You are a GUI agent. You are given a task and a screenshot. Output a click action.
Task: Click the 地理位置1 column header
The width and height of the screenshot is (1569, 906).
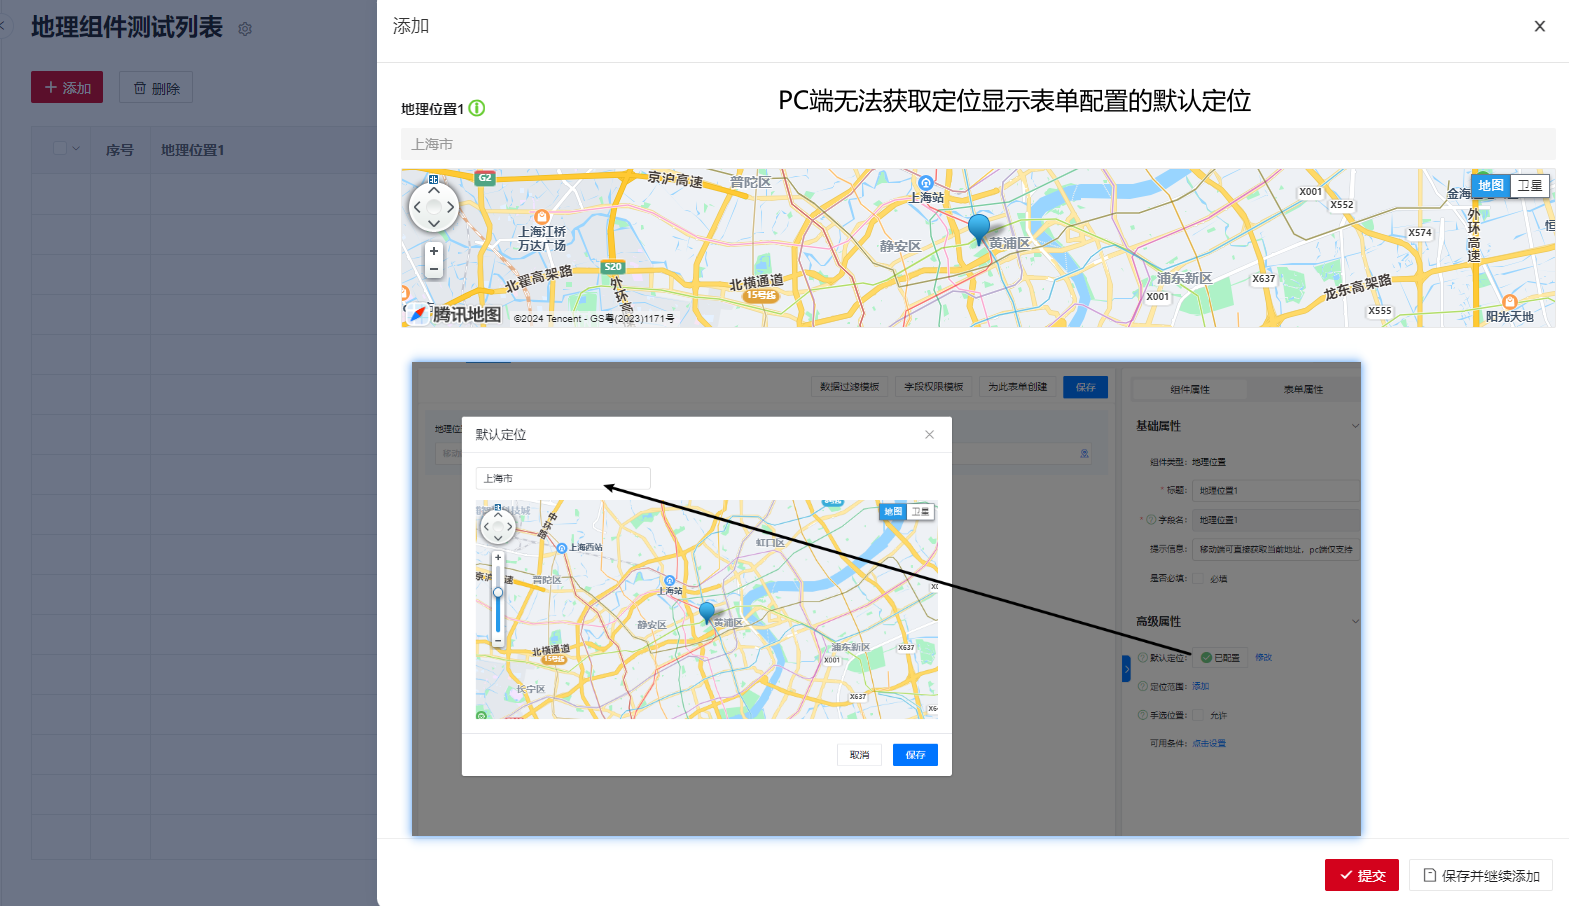(193, 150)
